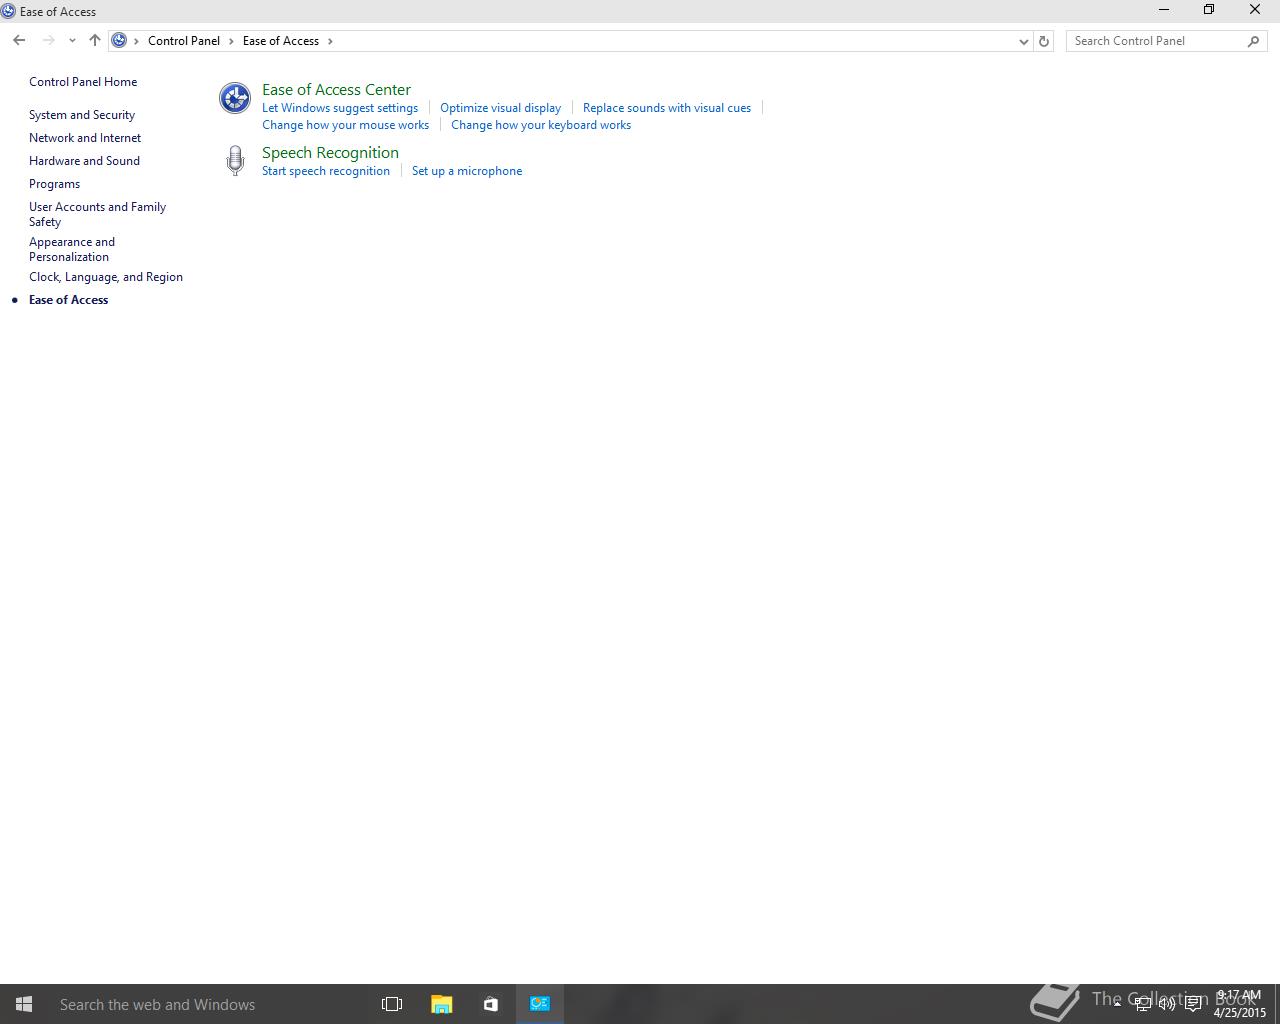Image resolution: width=1280 pixels, height=1024 pixels.
Task: Click the search magnifier icon
Action: [1254, 41]
